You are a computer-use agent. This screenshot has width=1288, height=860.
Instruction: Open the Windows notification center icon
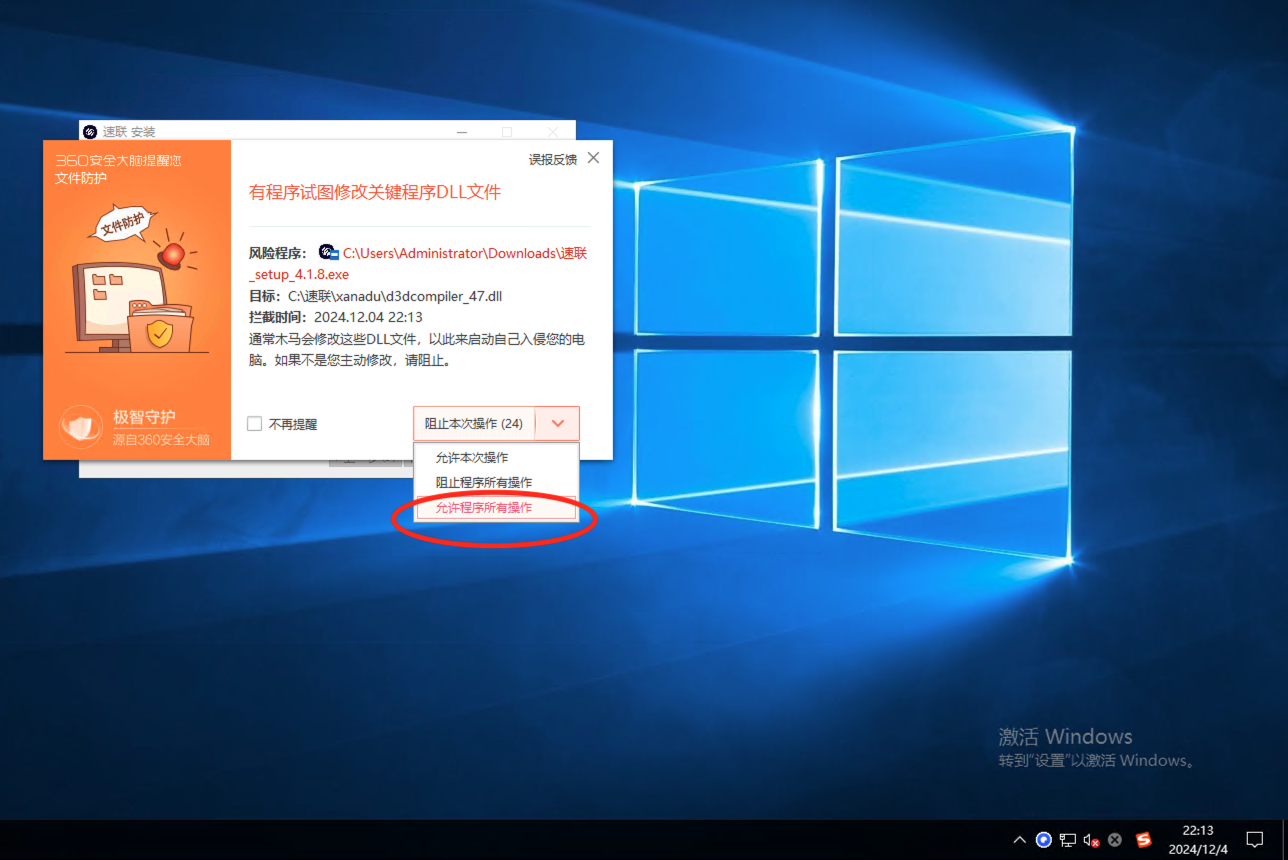1255,840
